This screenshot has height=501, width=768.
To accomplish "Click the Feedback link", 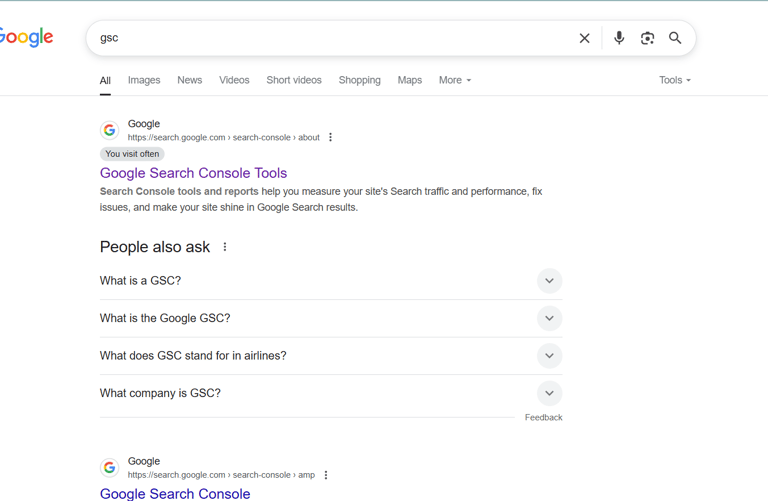I will coord(544,417).
